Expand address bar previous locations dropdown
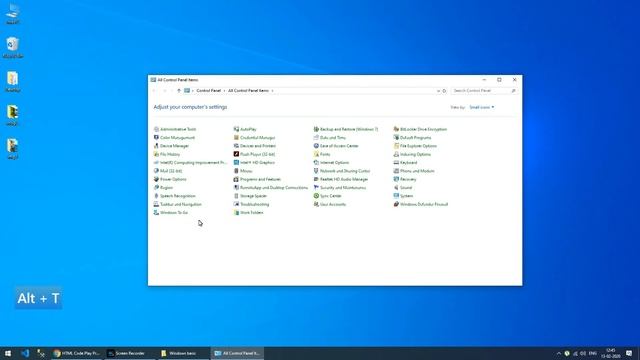 [438, 91]
